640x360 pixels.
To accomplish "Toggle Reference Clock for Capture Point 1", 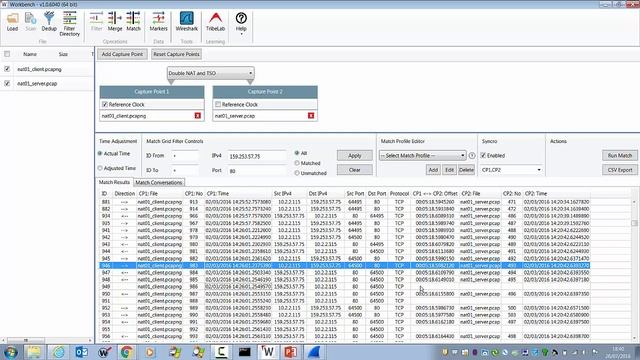I will (105, 104).
